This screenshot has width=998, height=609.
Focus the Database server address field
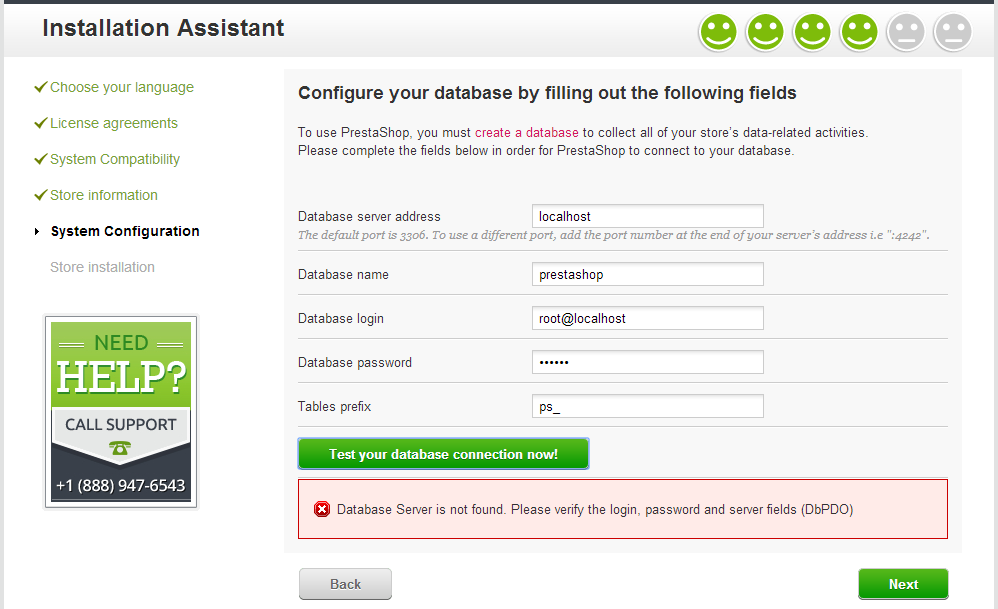pyautogui.click(x=647, y=216)
